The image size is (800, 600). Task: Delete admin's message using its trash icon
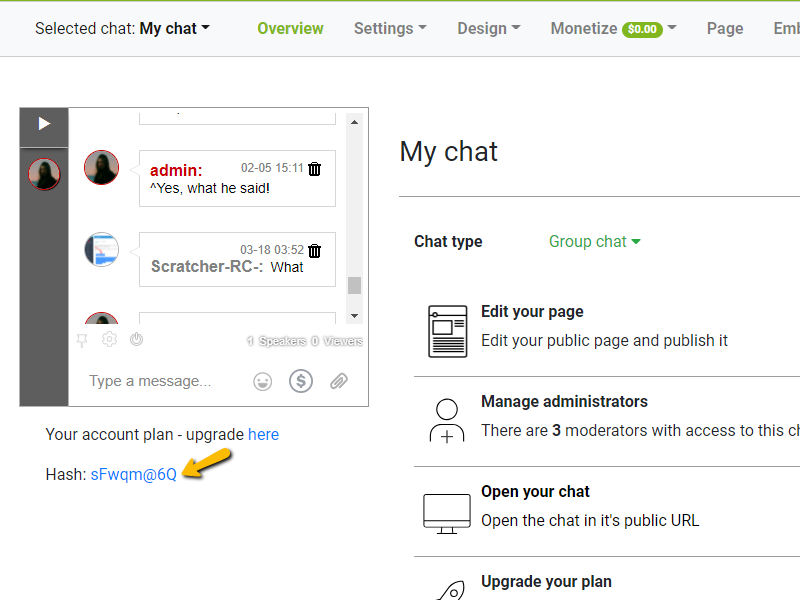314,169
